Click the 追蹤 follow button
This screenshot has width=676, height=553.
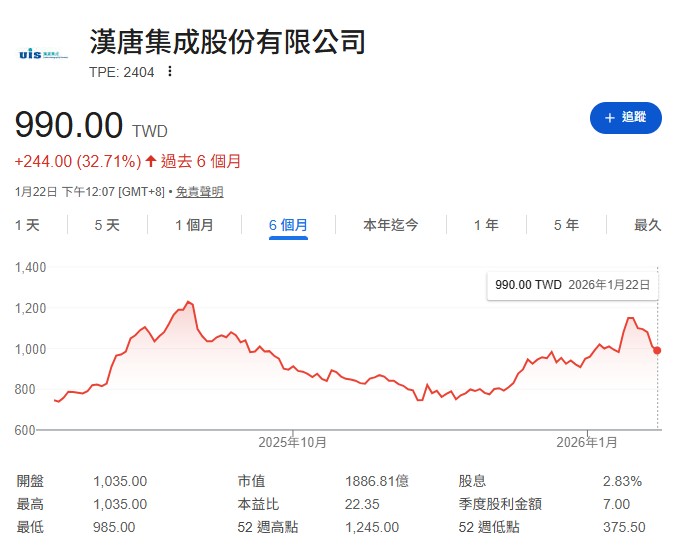(626, 118)
